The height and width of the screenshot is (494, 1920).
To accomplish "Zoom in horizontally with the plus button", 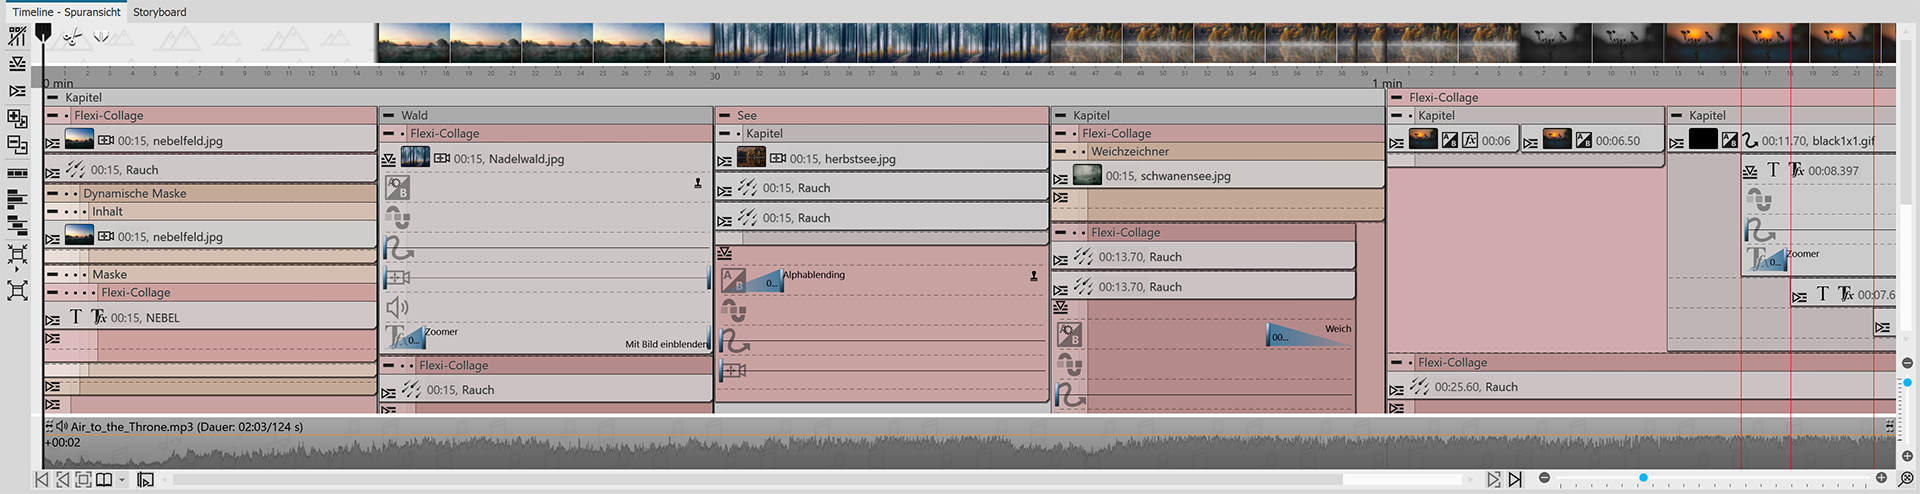I will (1881, 478).
